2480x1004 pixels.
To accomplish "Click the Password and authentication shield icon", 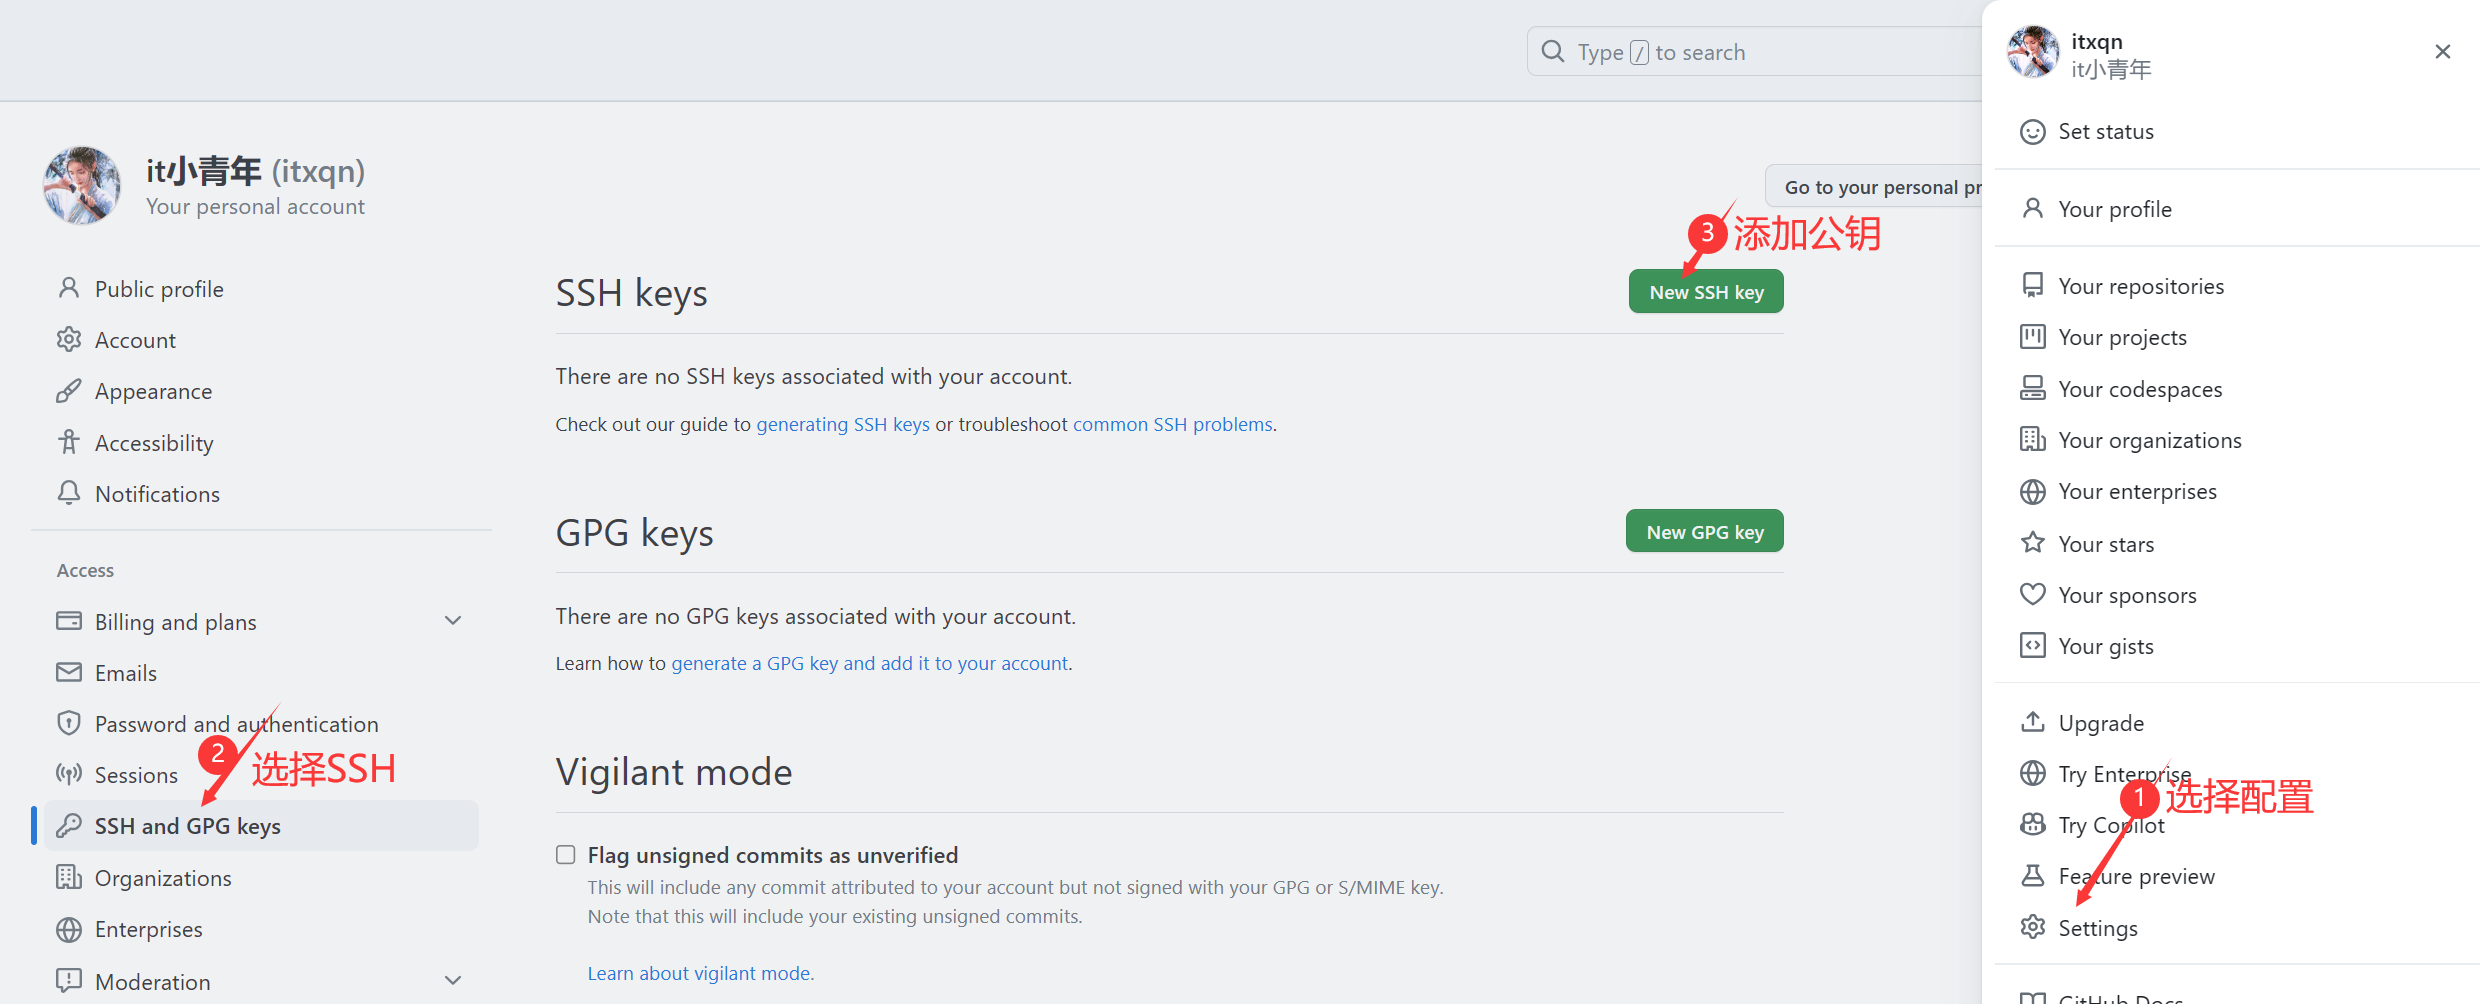I will 69,723.
